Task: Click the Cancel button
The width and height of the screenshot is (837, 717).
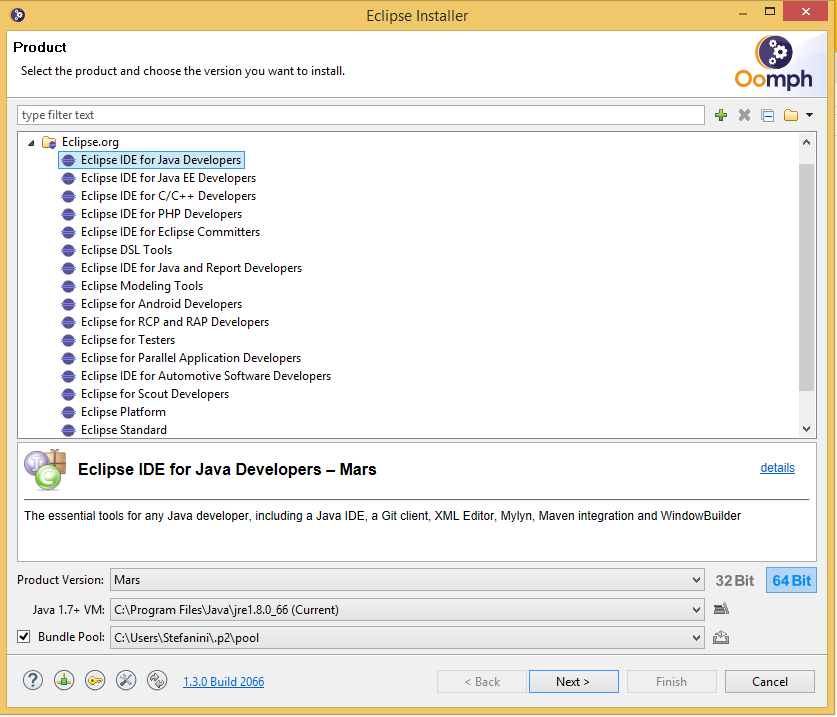Action: point(769,682)
